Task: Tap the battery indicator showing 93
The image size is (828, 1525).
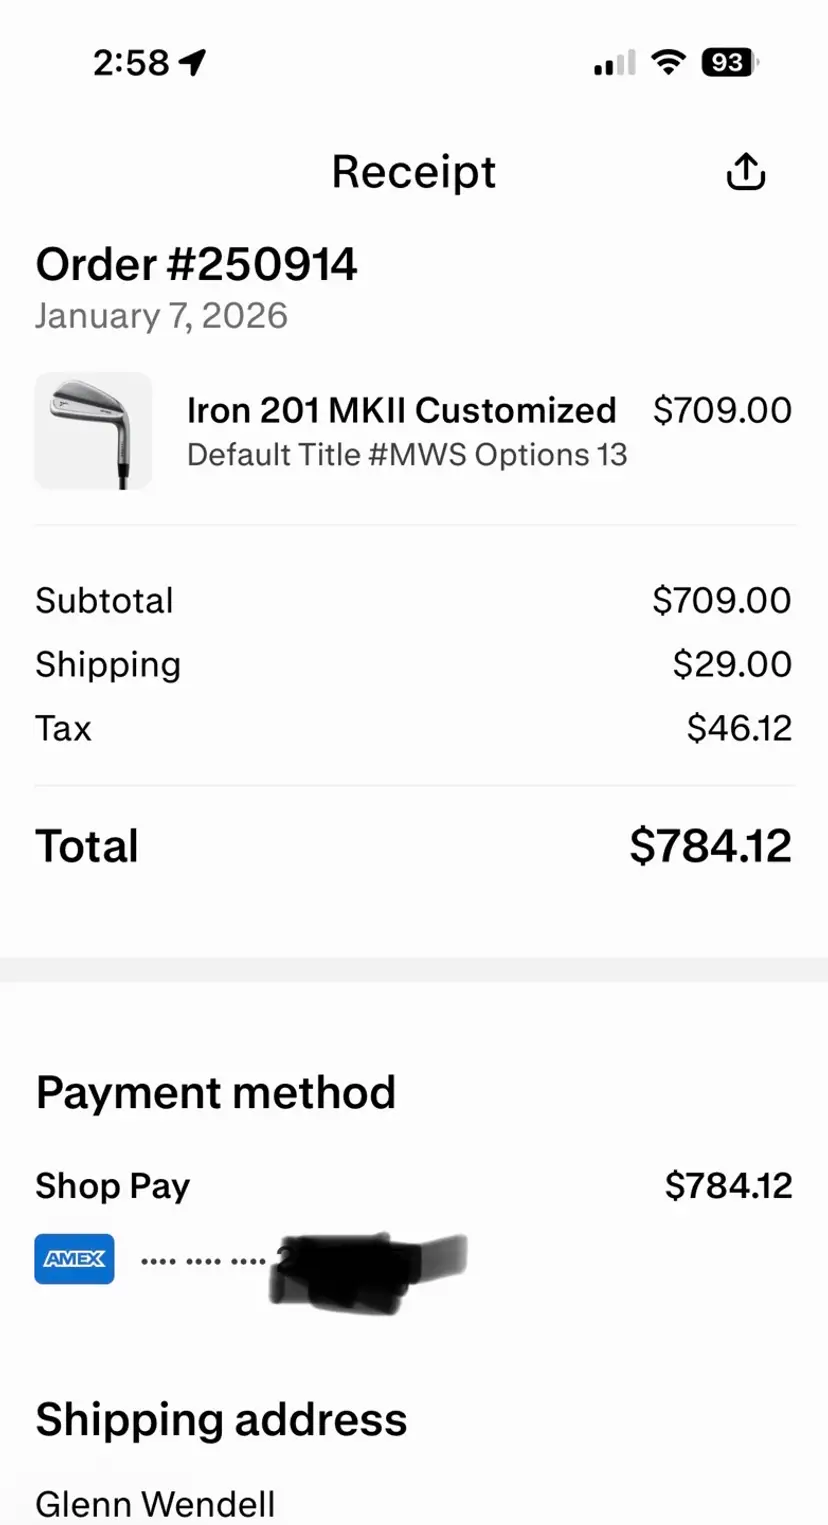Action: (x=729, y=63)
